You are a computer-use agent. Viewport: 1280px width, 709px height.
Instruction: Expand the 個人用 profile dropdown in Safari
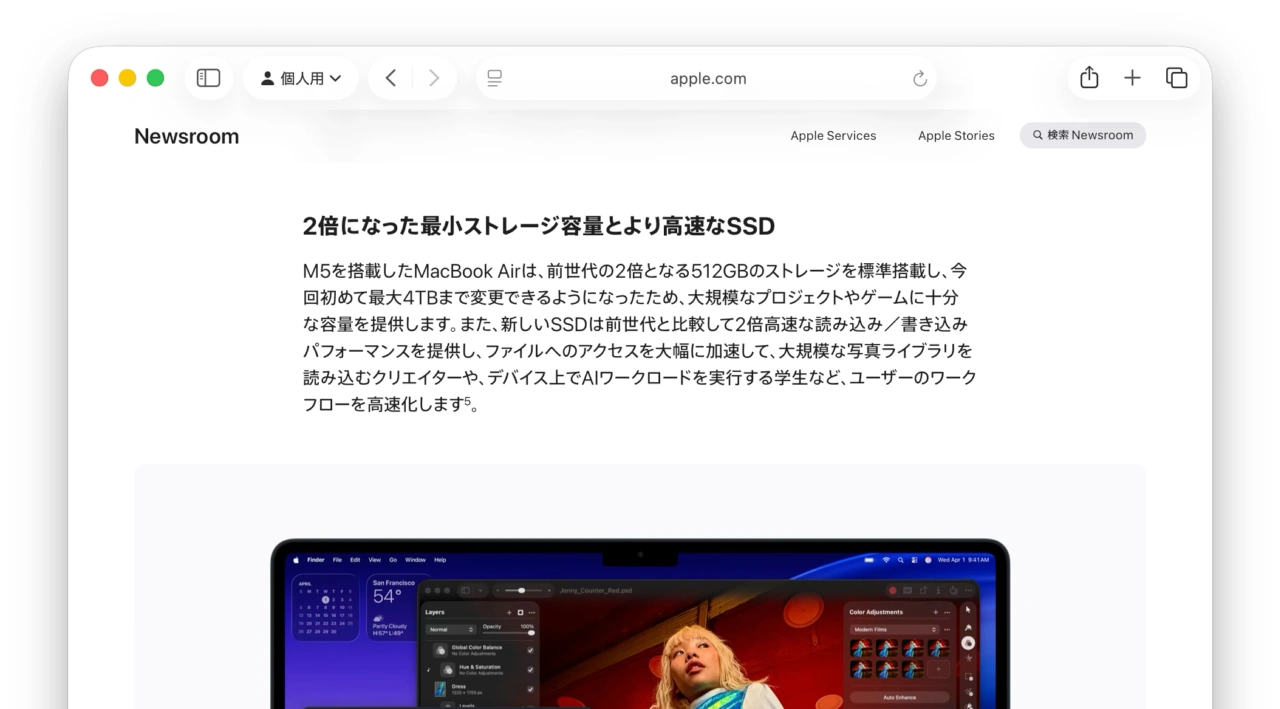coord(300,78)
